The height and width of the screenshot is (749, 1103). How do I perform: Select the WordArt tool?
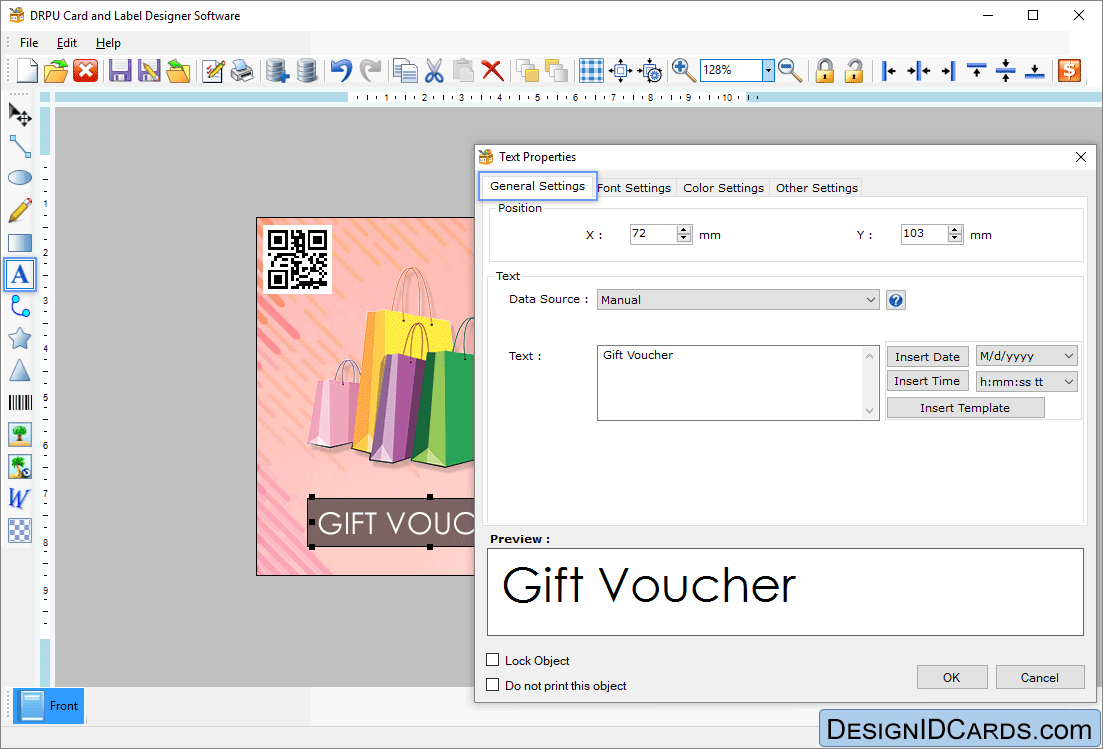[x=20, y=499]
